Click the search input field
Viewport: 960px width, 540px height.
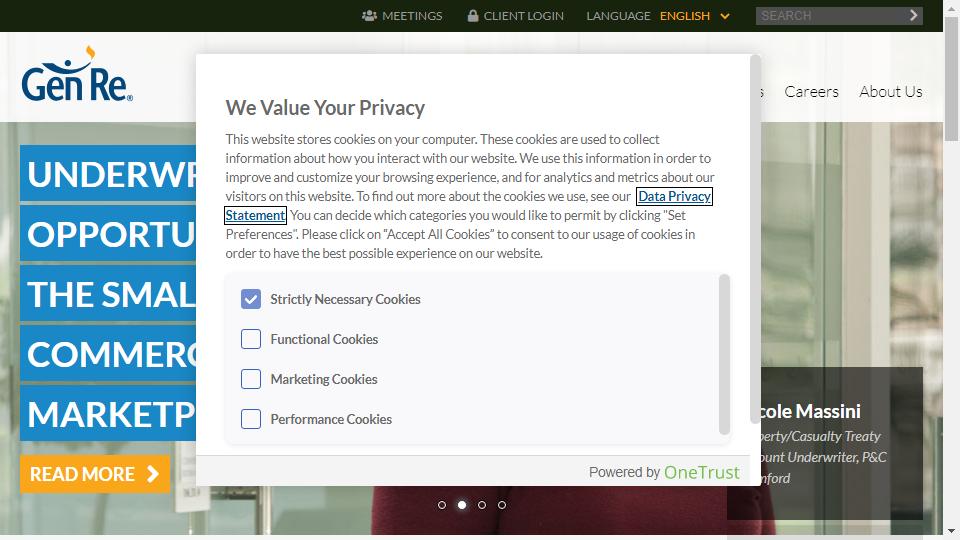830,16
